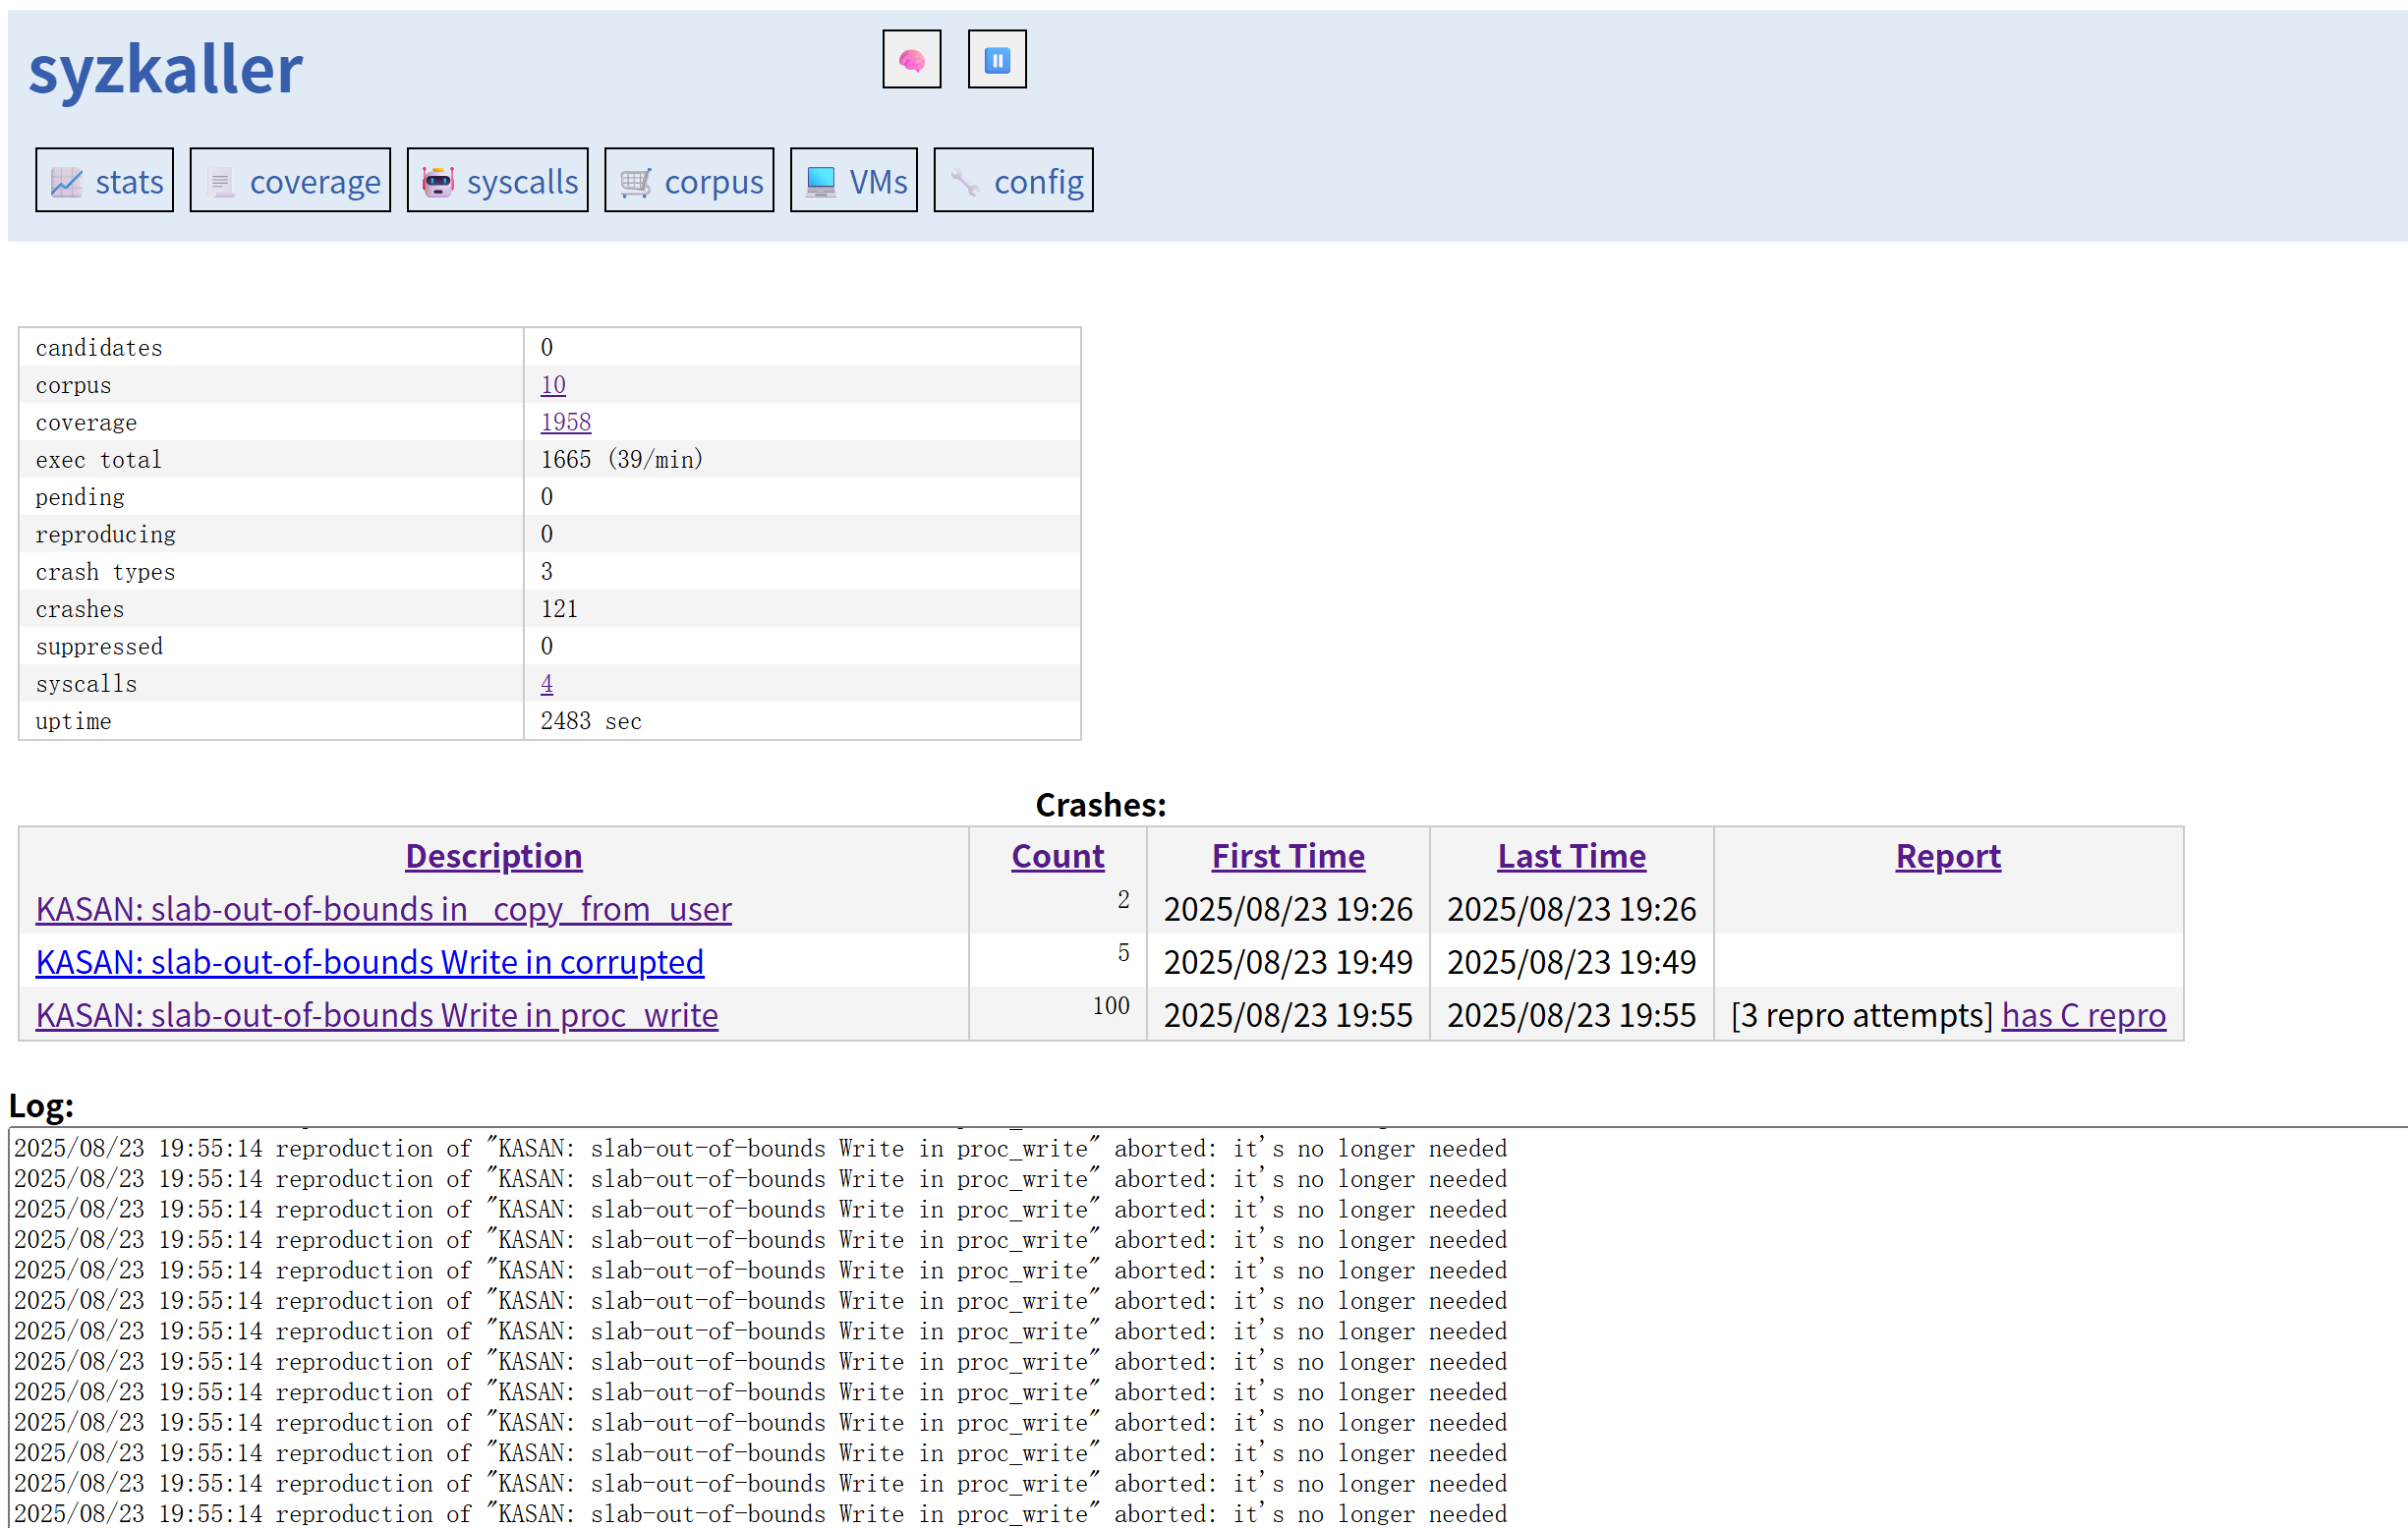Sort crashes by Count column header
Image resolution: width=2408 pixels, height=1528 pixels.
[x=1057, y=856]
